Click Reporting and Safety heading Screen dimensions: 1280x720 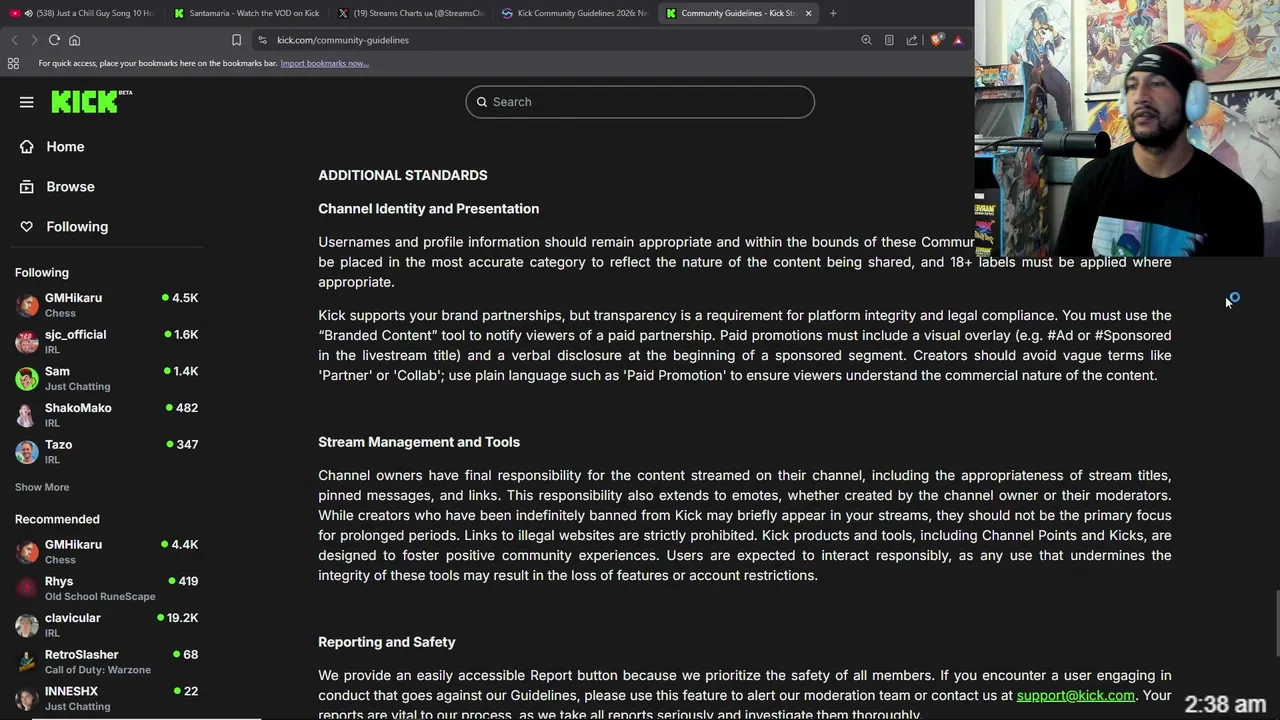pos(386,642)
